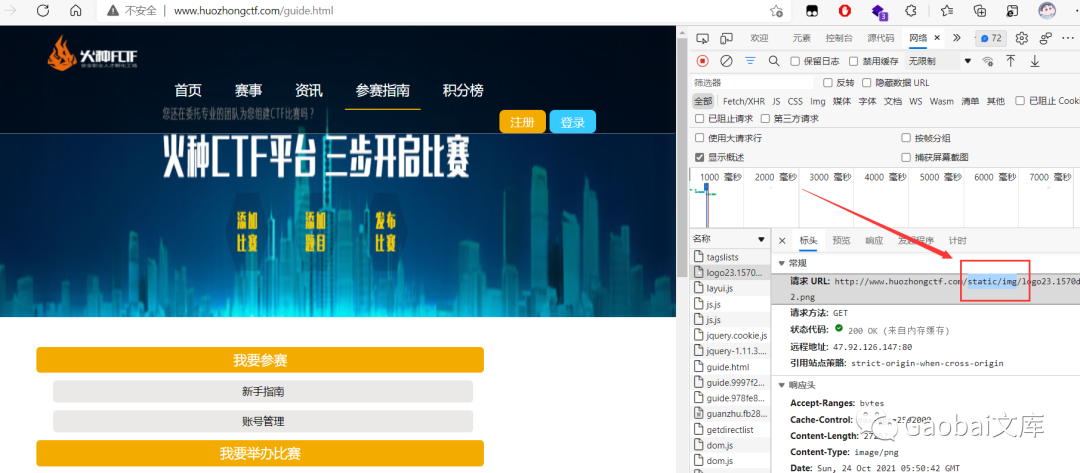This screenshot has width=1080, height=473.
Task: Select getdirectlist request row
Action: coord(730,430)
